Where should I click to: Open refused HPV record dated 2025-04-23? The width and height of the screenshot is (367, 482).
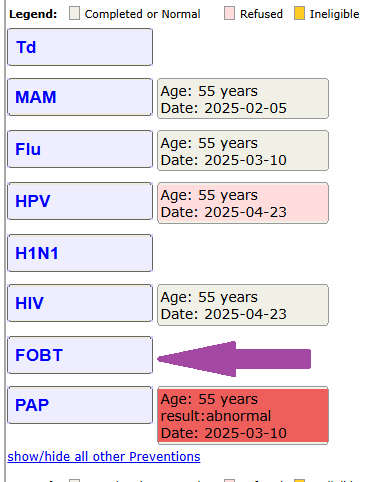(243, 203)
